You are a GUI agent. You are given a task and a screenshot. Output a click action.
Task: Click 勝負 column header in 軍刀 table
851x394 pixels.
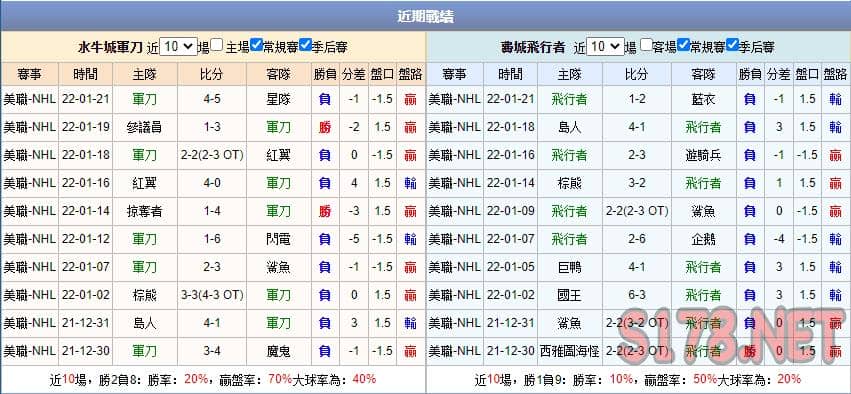[x=325, y=74]
